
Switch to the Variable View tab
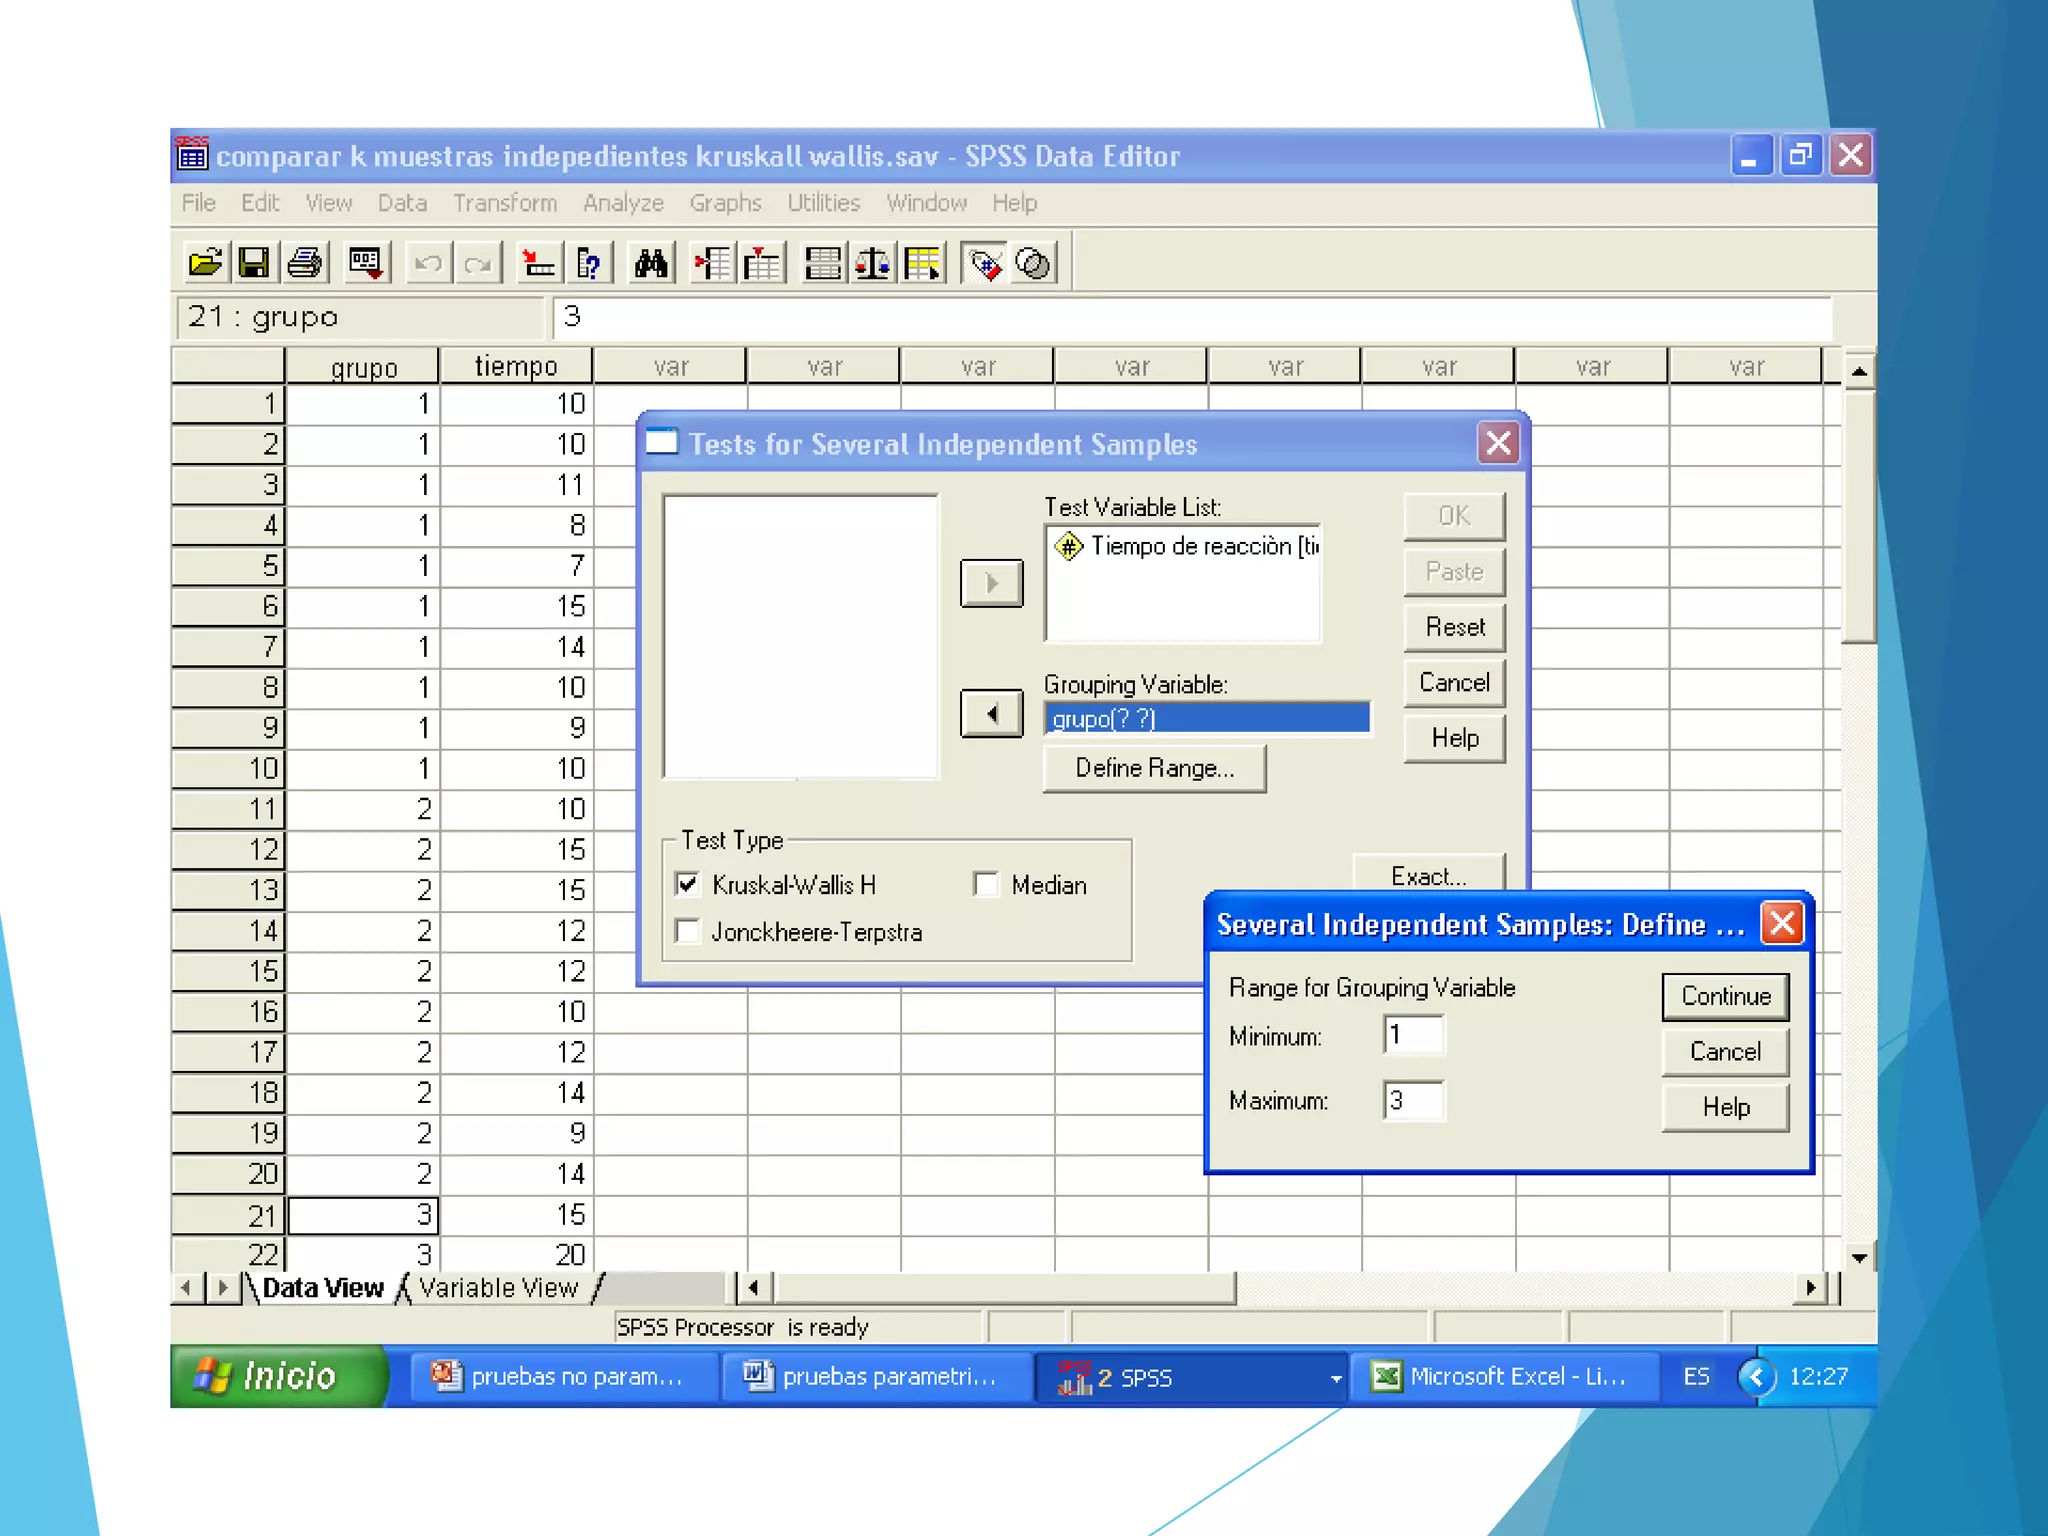pyautogui.click(x=498, y=1288)
